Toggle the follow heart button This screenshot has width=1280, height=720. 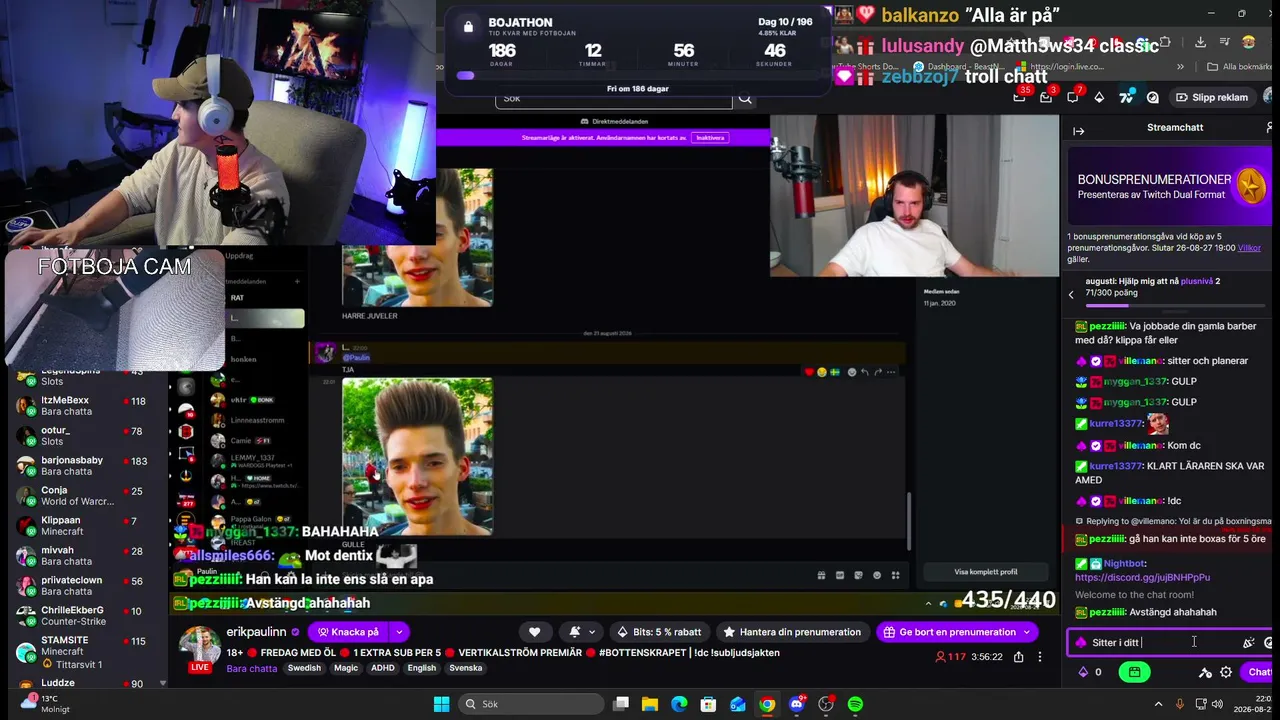click(535, 632)
